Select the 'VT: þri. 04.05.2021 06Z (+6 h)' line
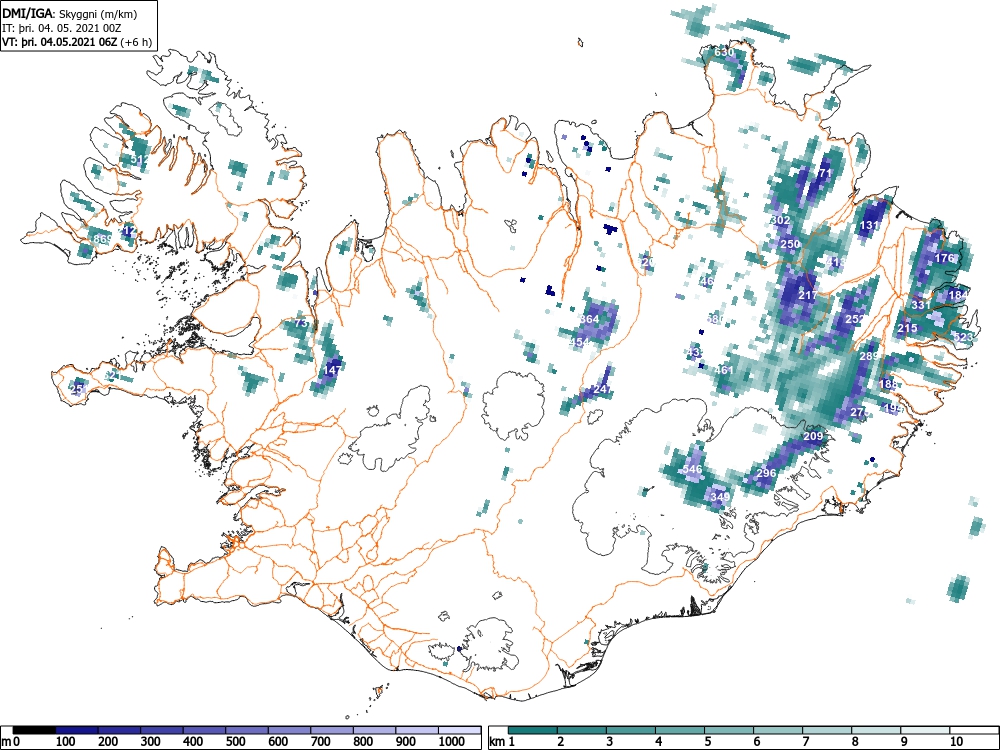The height and width of the screenshot is (750, 1000). [77, 43]
